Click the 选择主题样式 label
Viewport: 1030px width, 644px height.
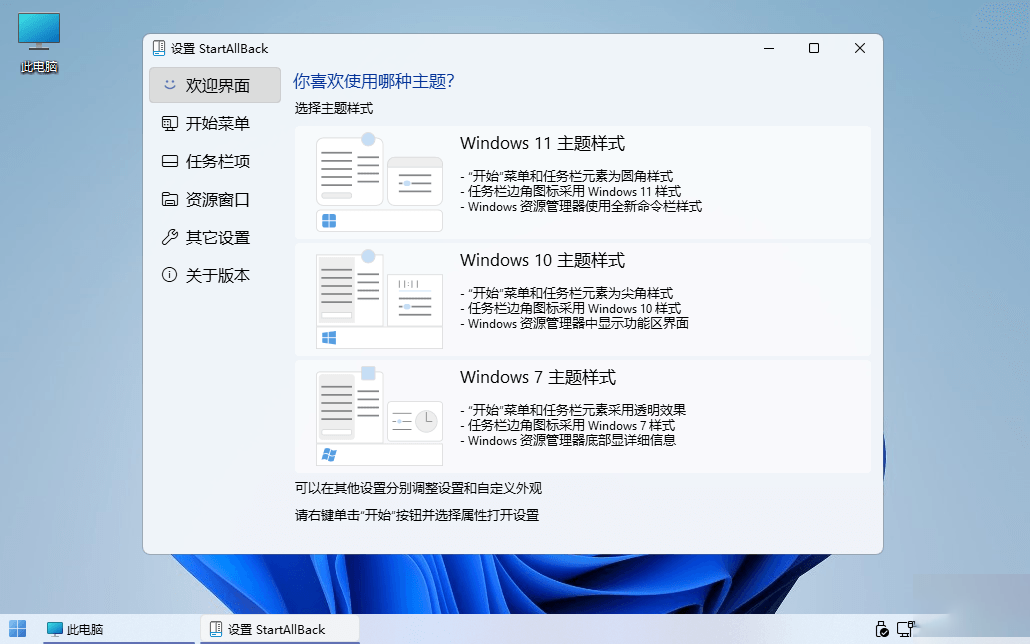pos(334,108)
